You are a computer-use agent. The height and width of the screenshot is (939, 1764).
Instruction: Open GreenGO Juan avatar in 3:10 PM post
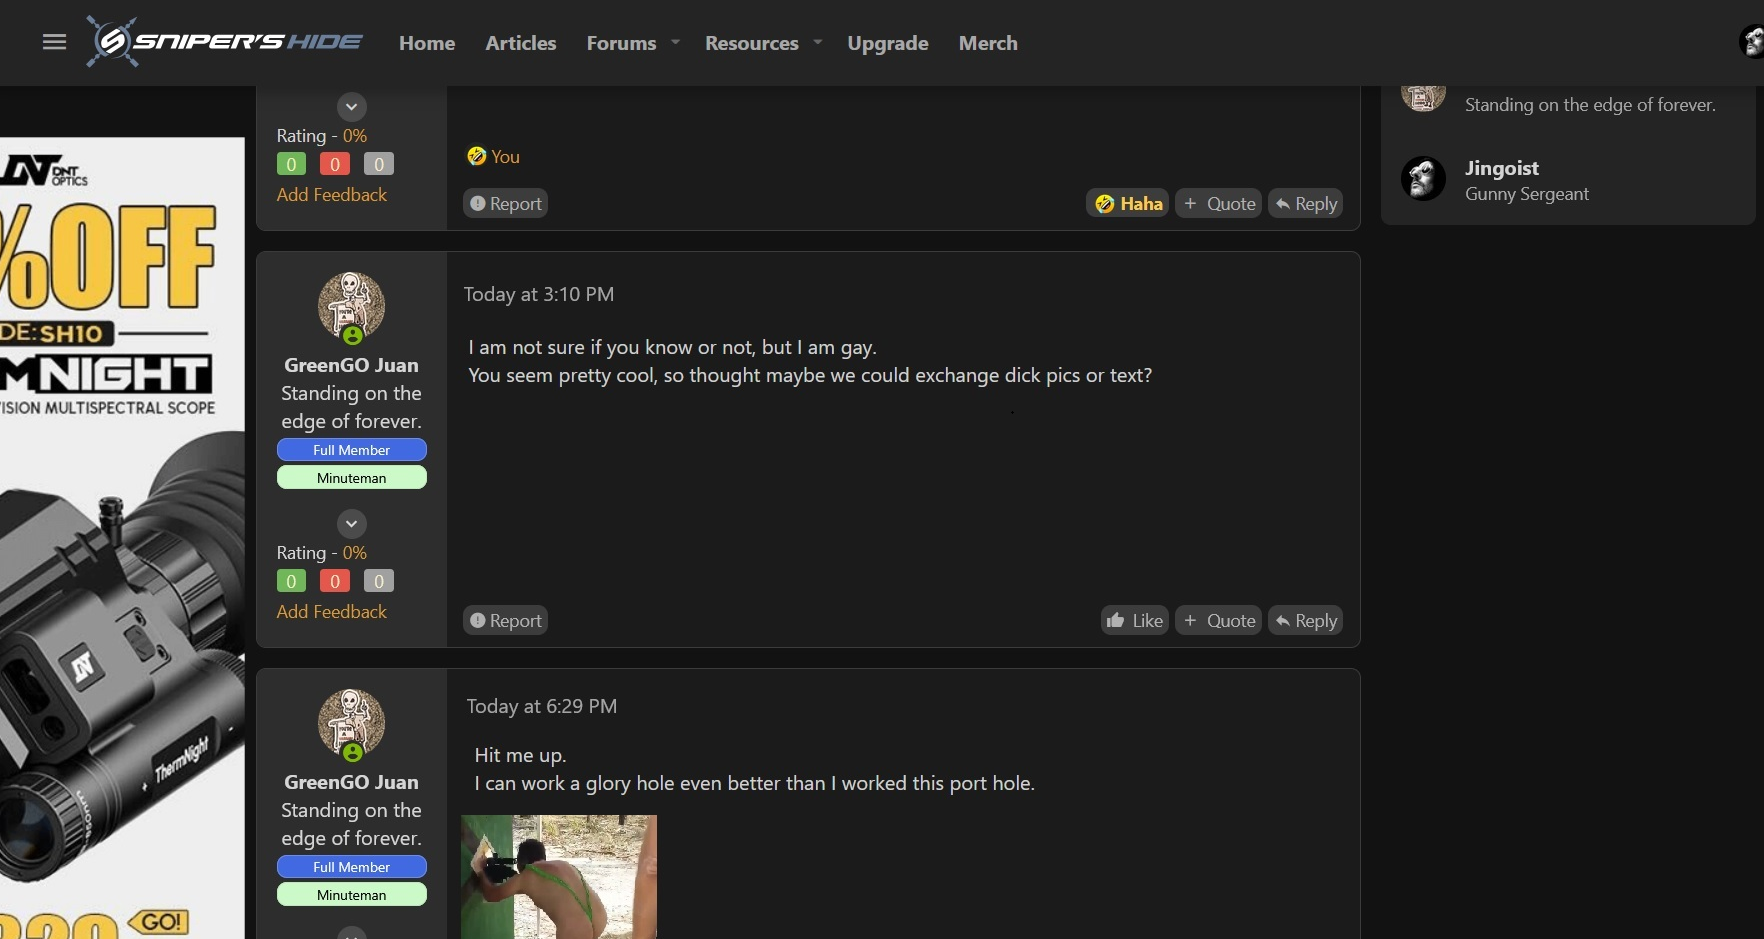pyautogui.click(x=351, y=305)
